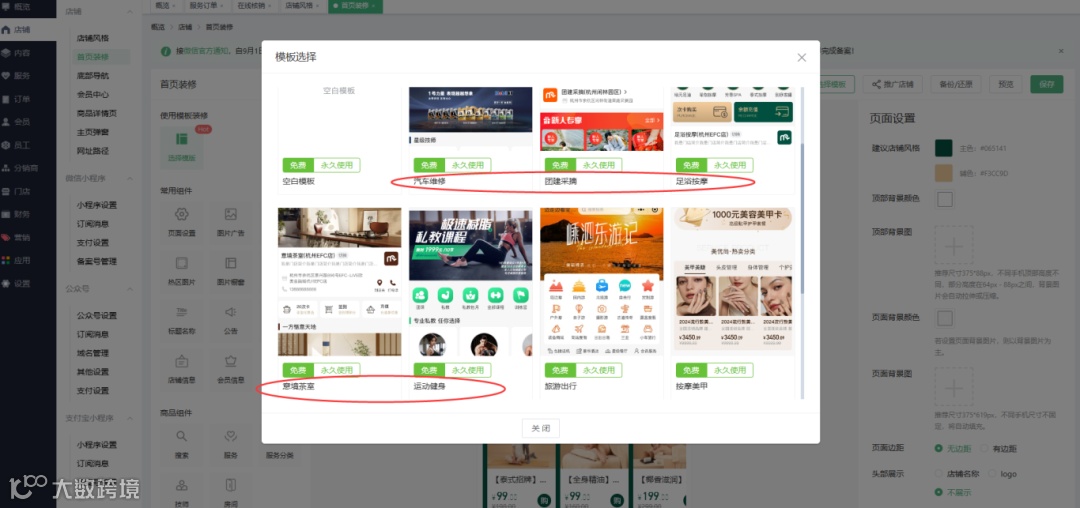Click the 备份/还原 button
Viewport: 1080px width, 508px height.
(955, 84)
